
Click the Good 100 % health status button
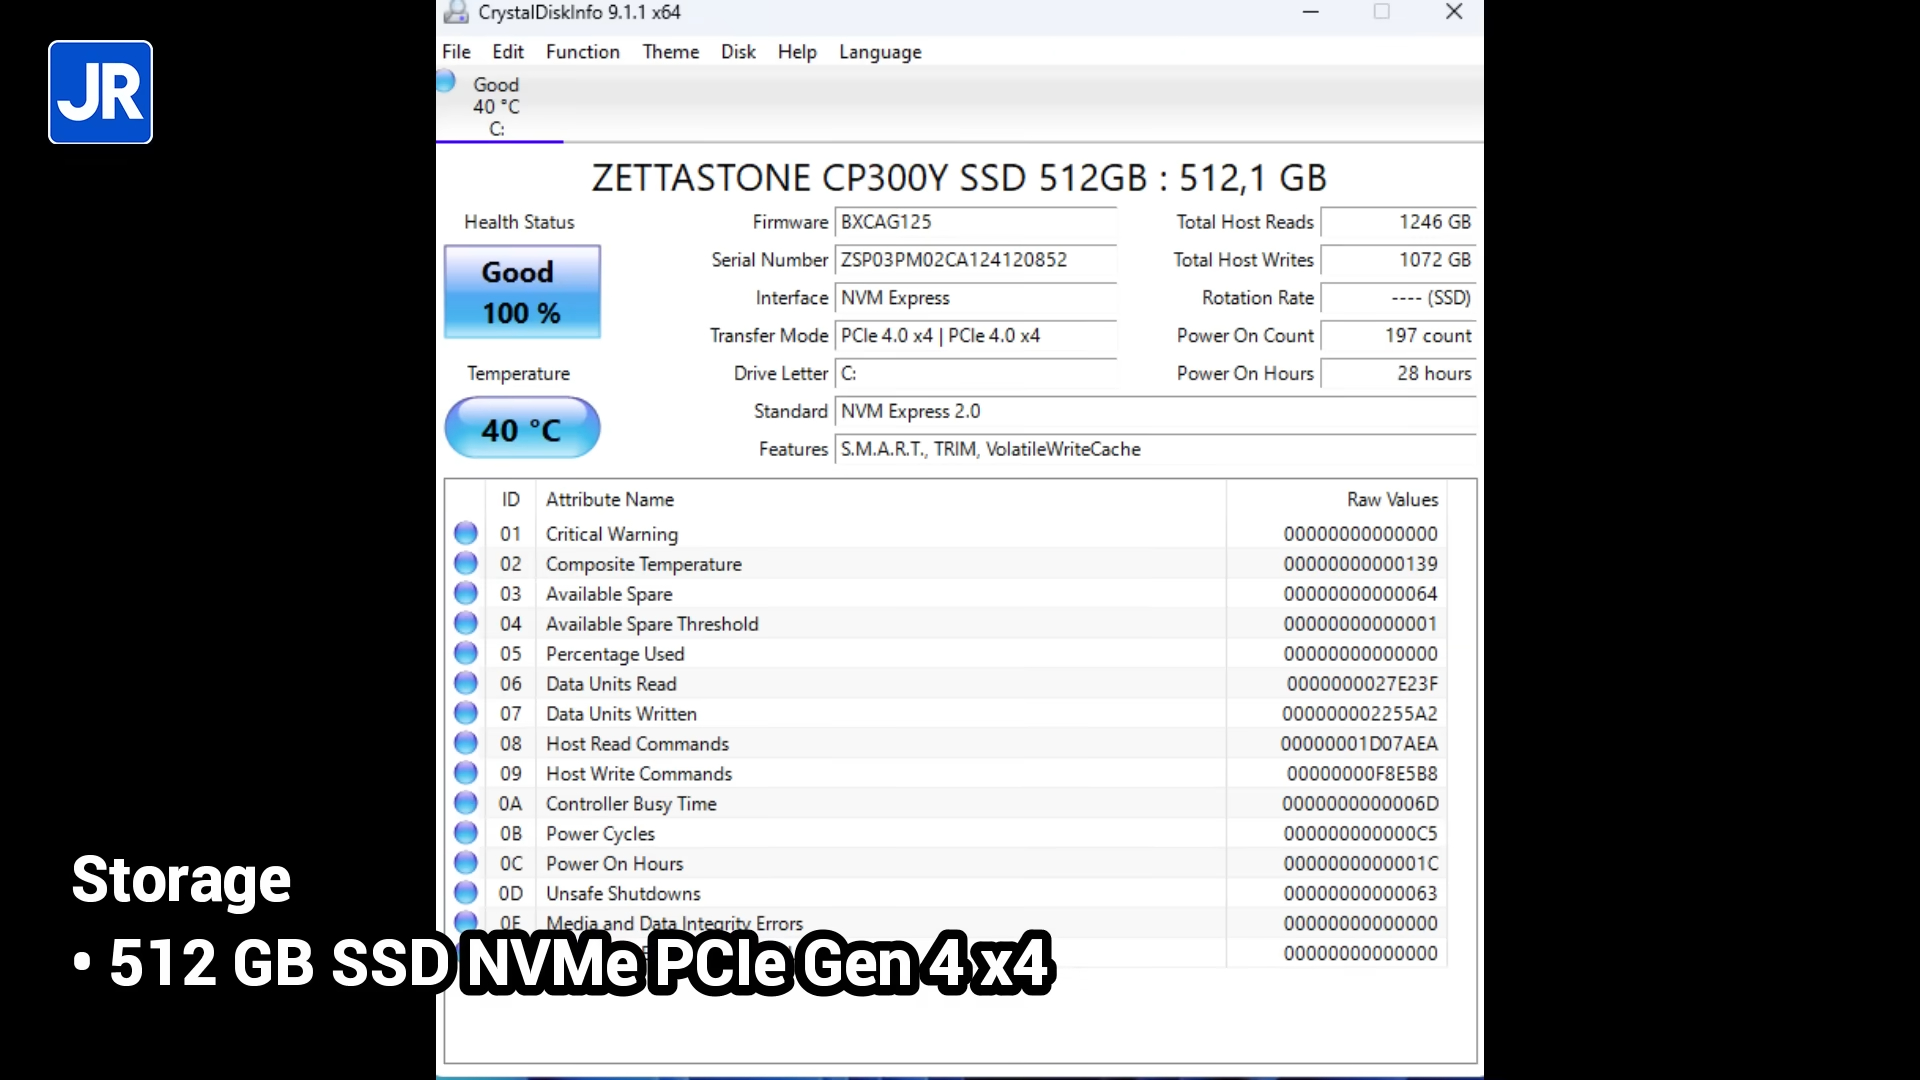pyautogui.click(x=522, y=292)
